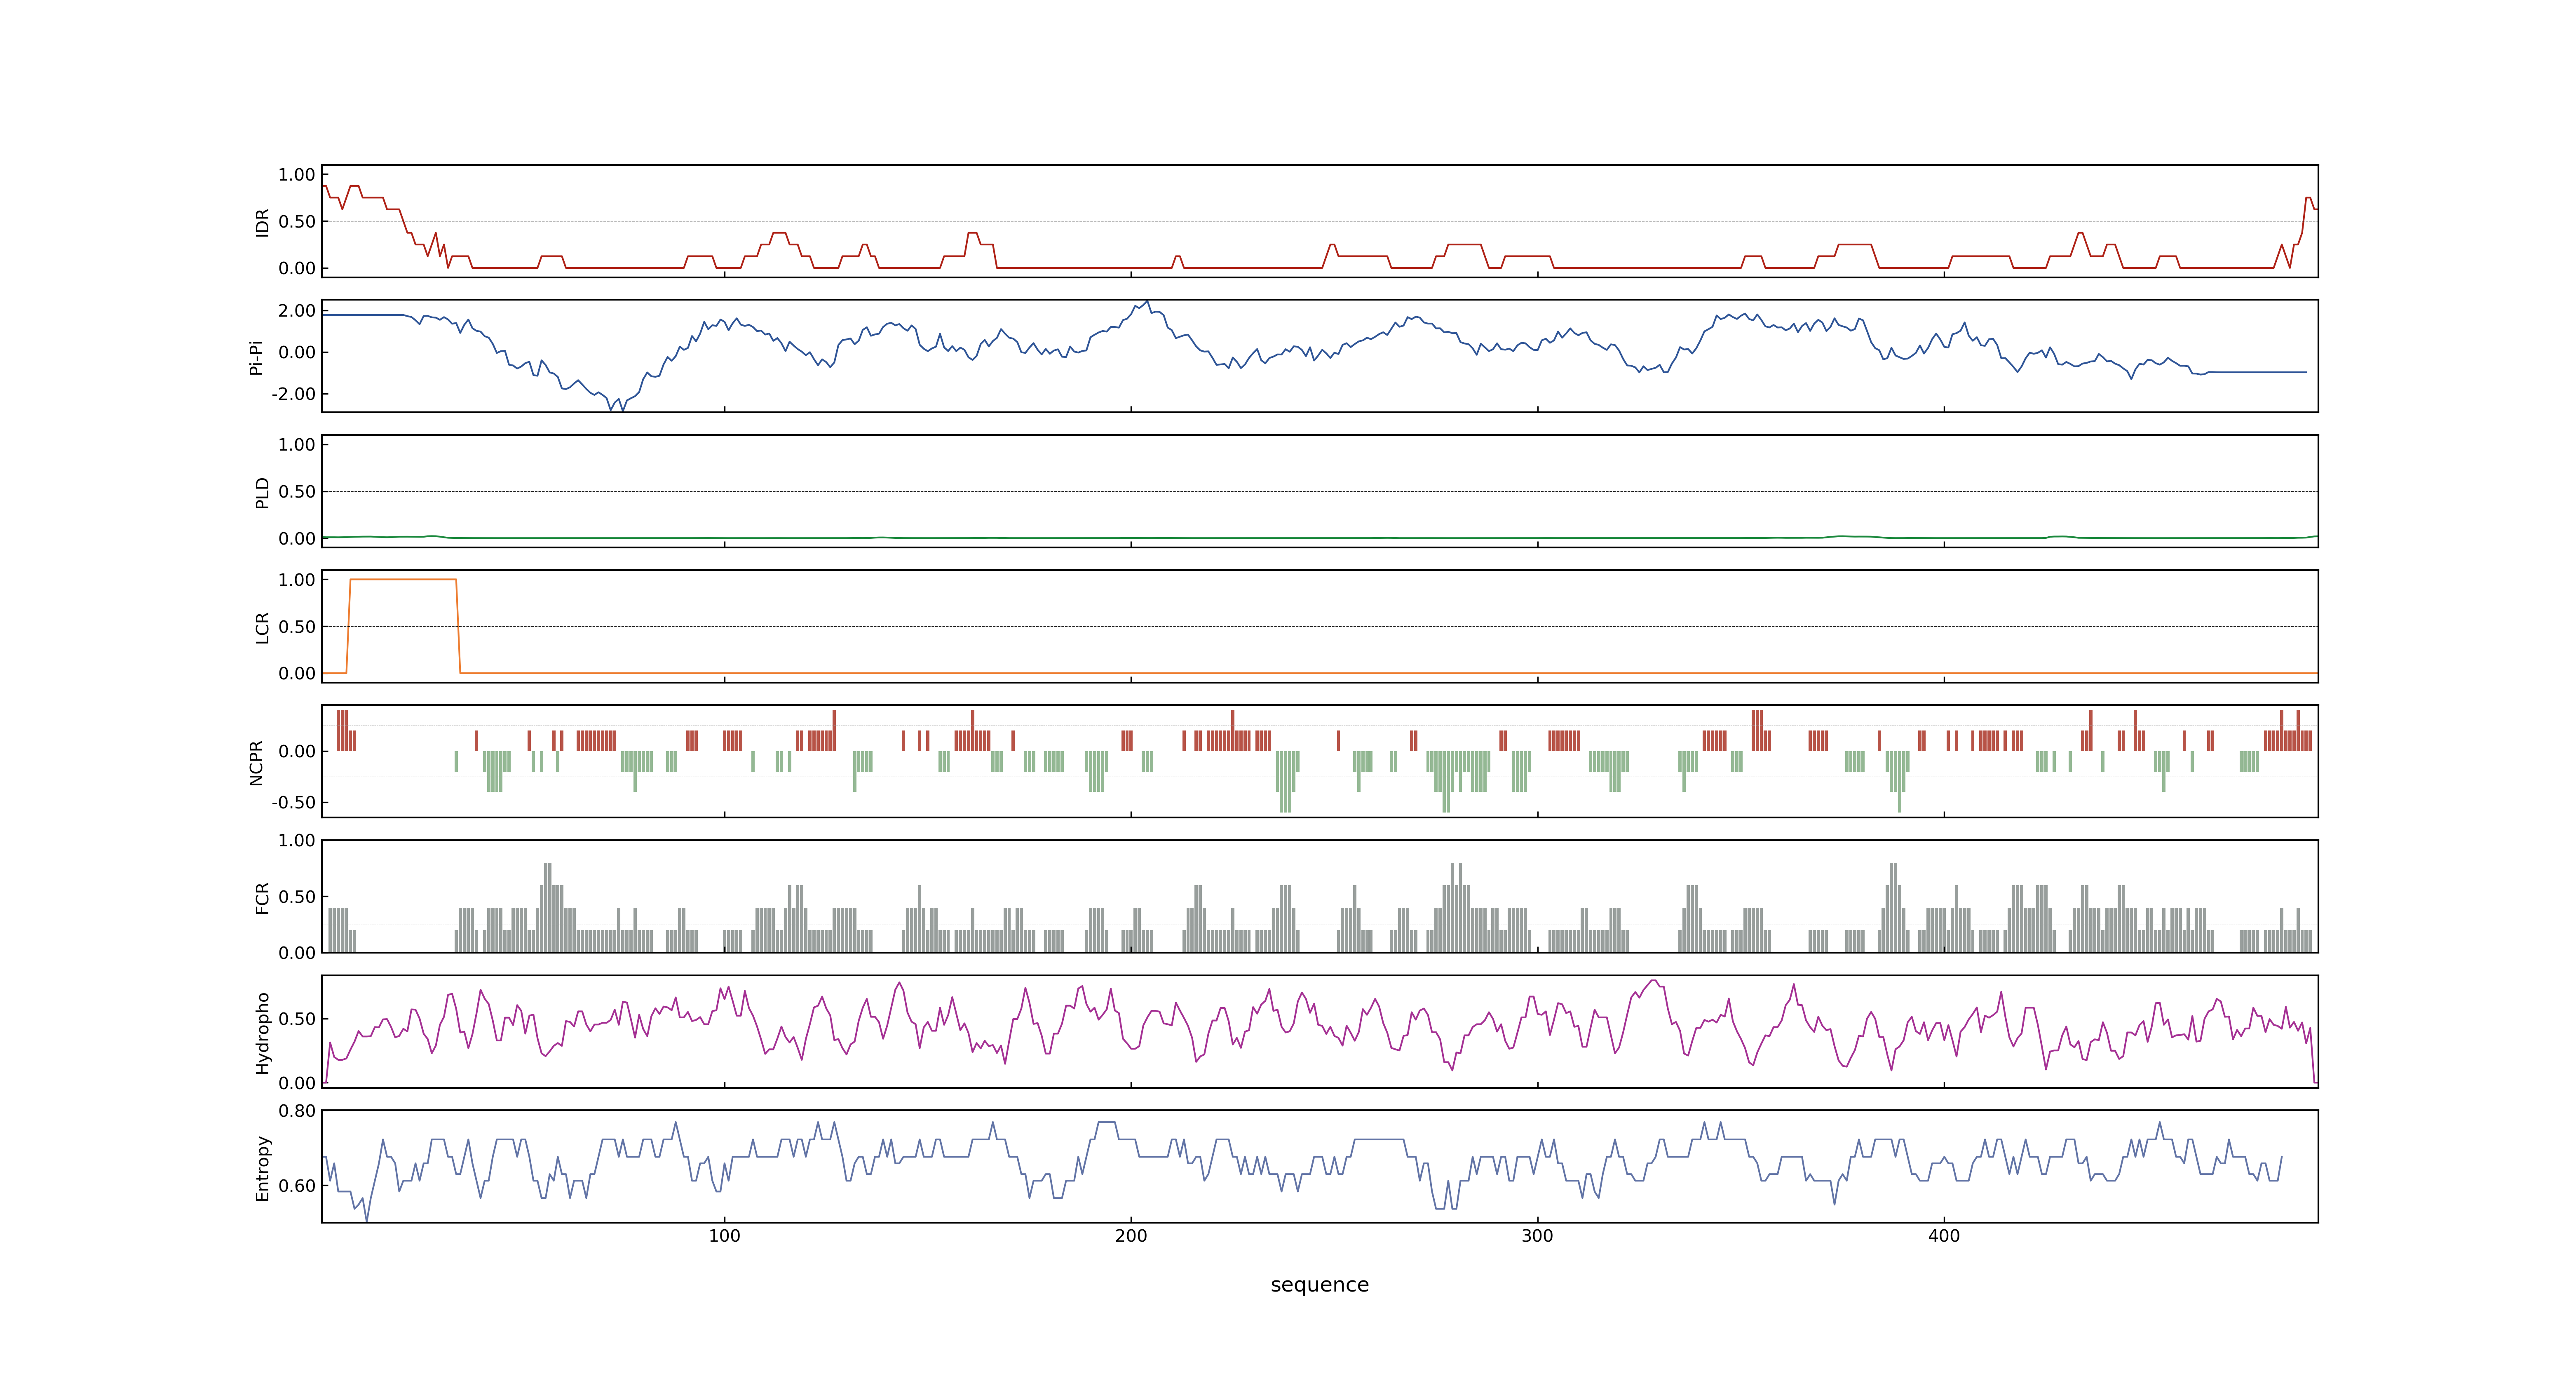The image size is (2576, 1374).
Task: Click the 1.00 tick on PLD axis
Action: pos(297,445)
